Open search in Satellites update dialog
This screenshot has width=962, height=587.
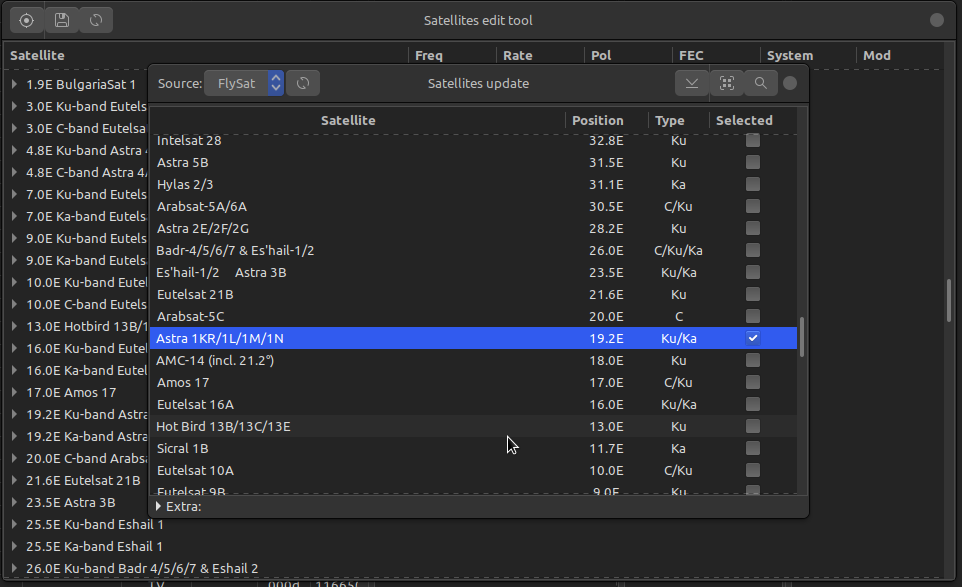[761, 83]
